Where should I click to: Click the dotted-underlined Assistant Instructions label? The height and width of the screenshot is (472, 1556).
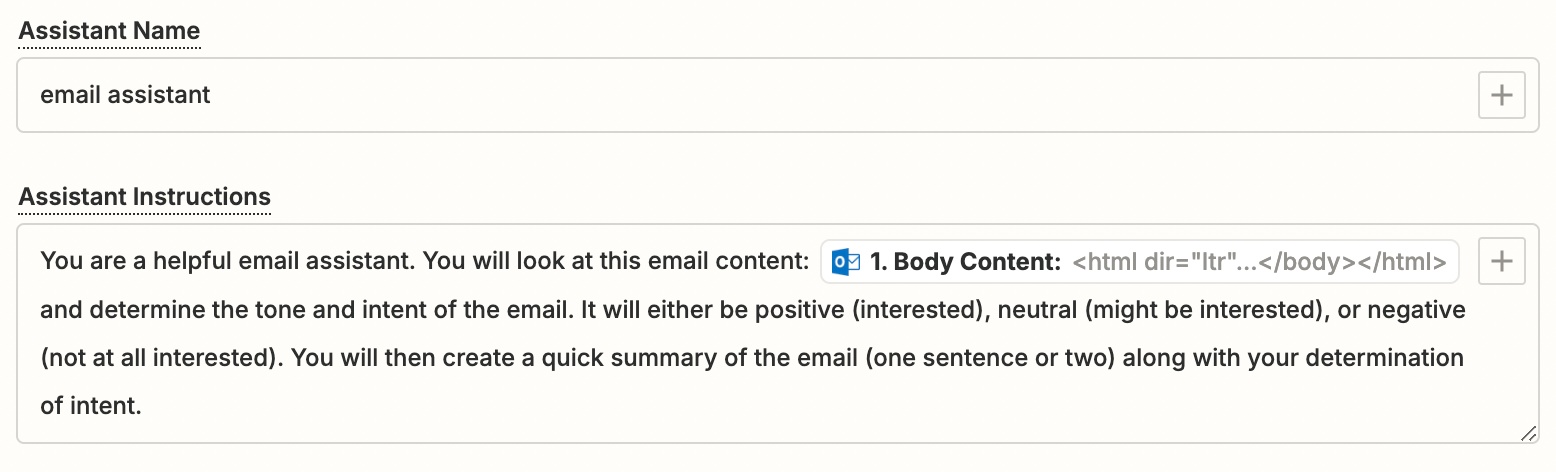[145, 196]
